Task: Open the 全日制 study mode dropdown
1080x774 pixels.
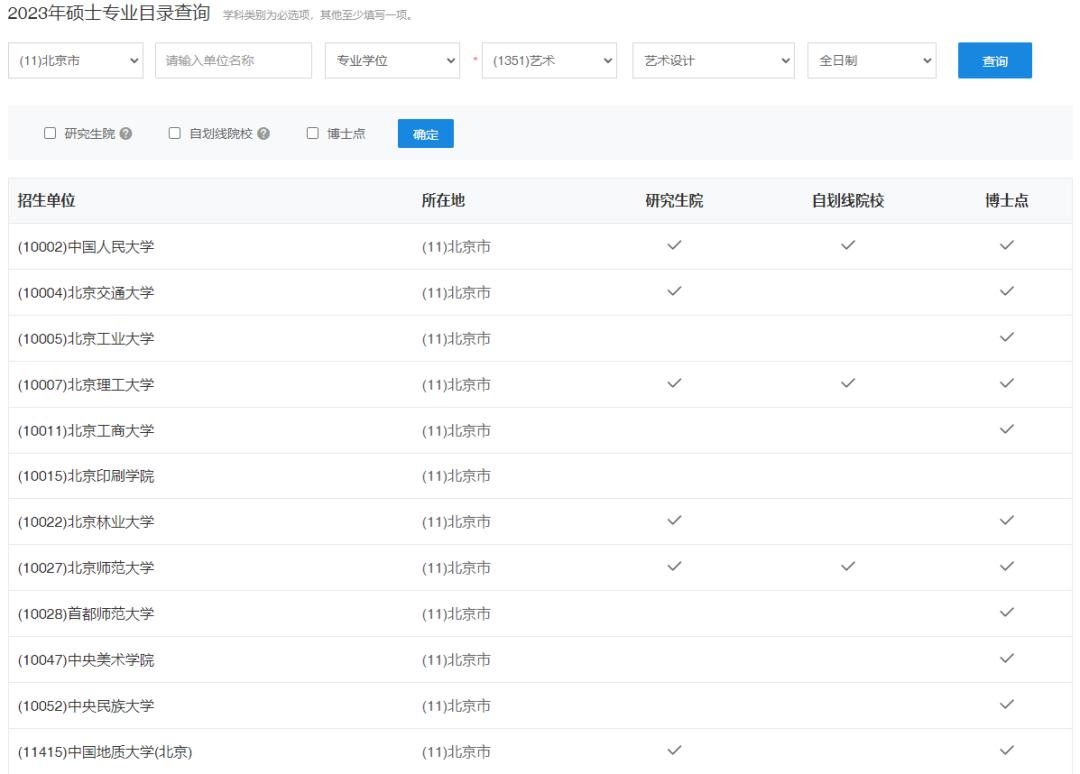Action: (870, 62)
